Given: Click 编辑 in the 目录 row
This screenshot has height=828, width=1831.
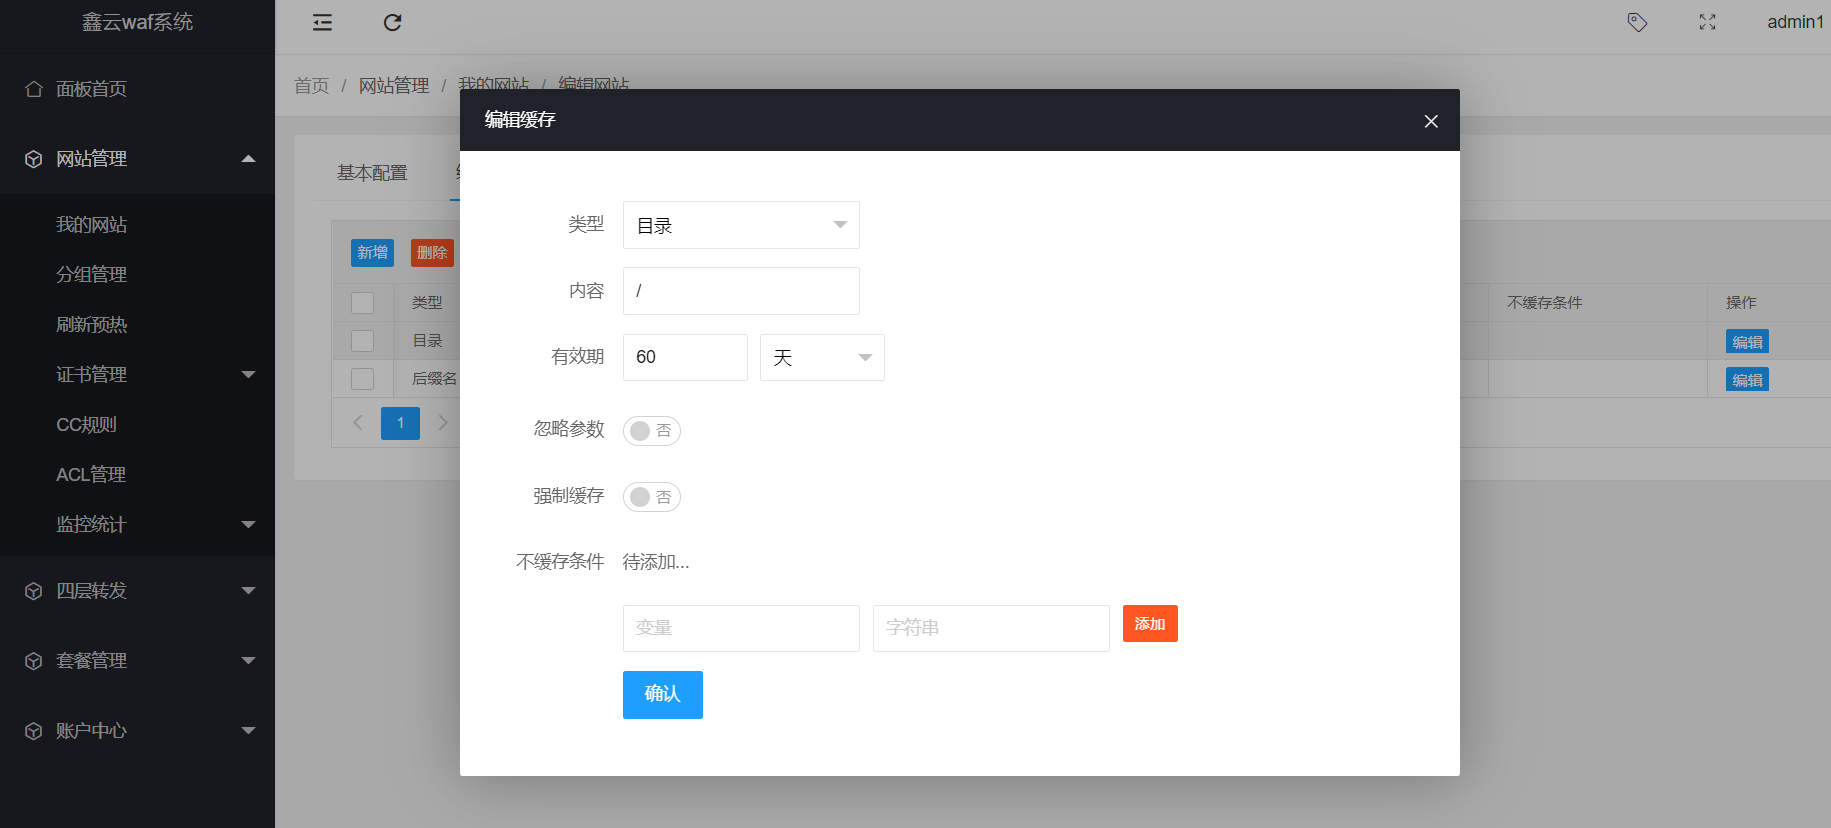Looking at the screenshot, I should point(1747,342).
